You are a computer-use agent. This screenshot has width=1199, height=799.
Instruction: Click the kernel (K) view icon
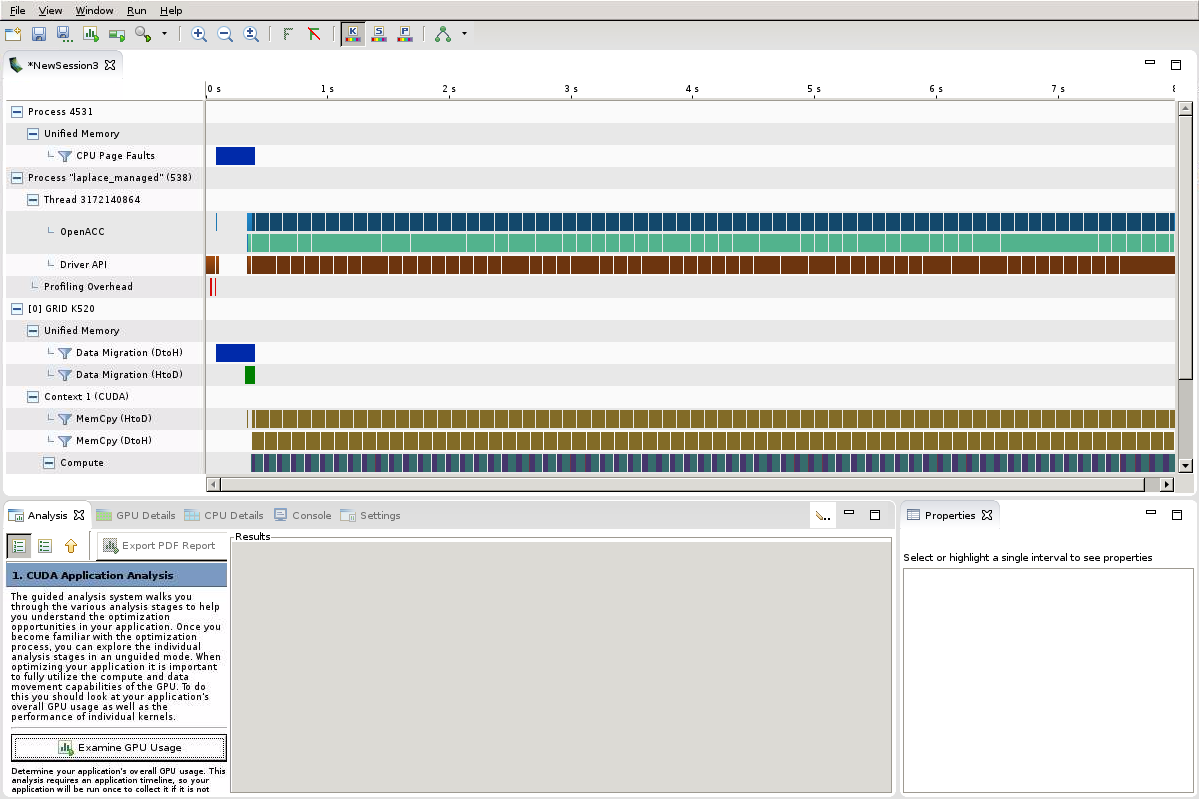[x=352, y=34]
